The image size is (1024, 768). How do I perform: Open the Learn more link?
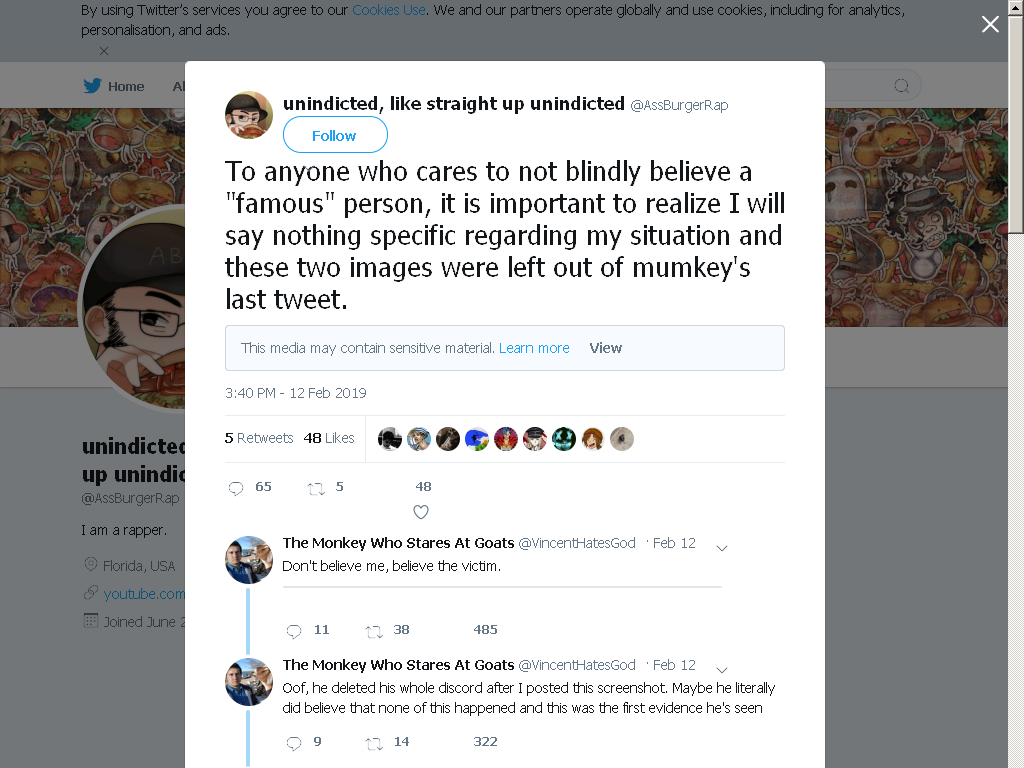(x=534, y=348)
